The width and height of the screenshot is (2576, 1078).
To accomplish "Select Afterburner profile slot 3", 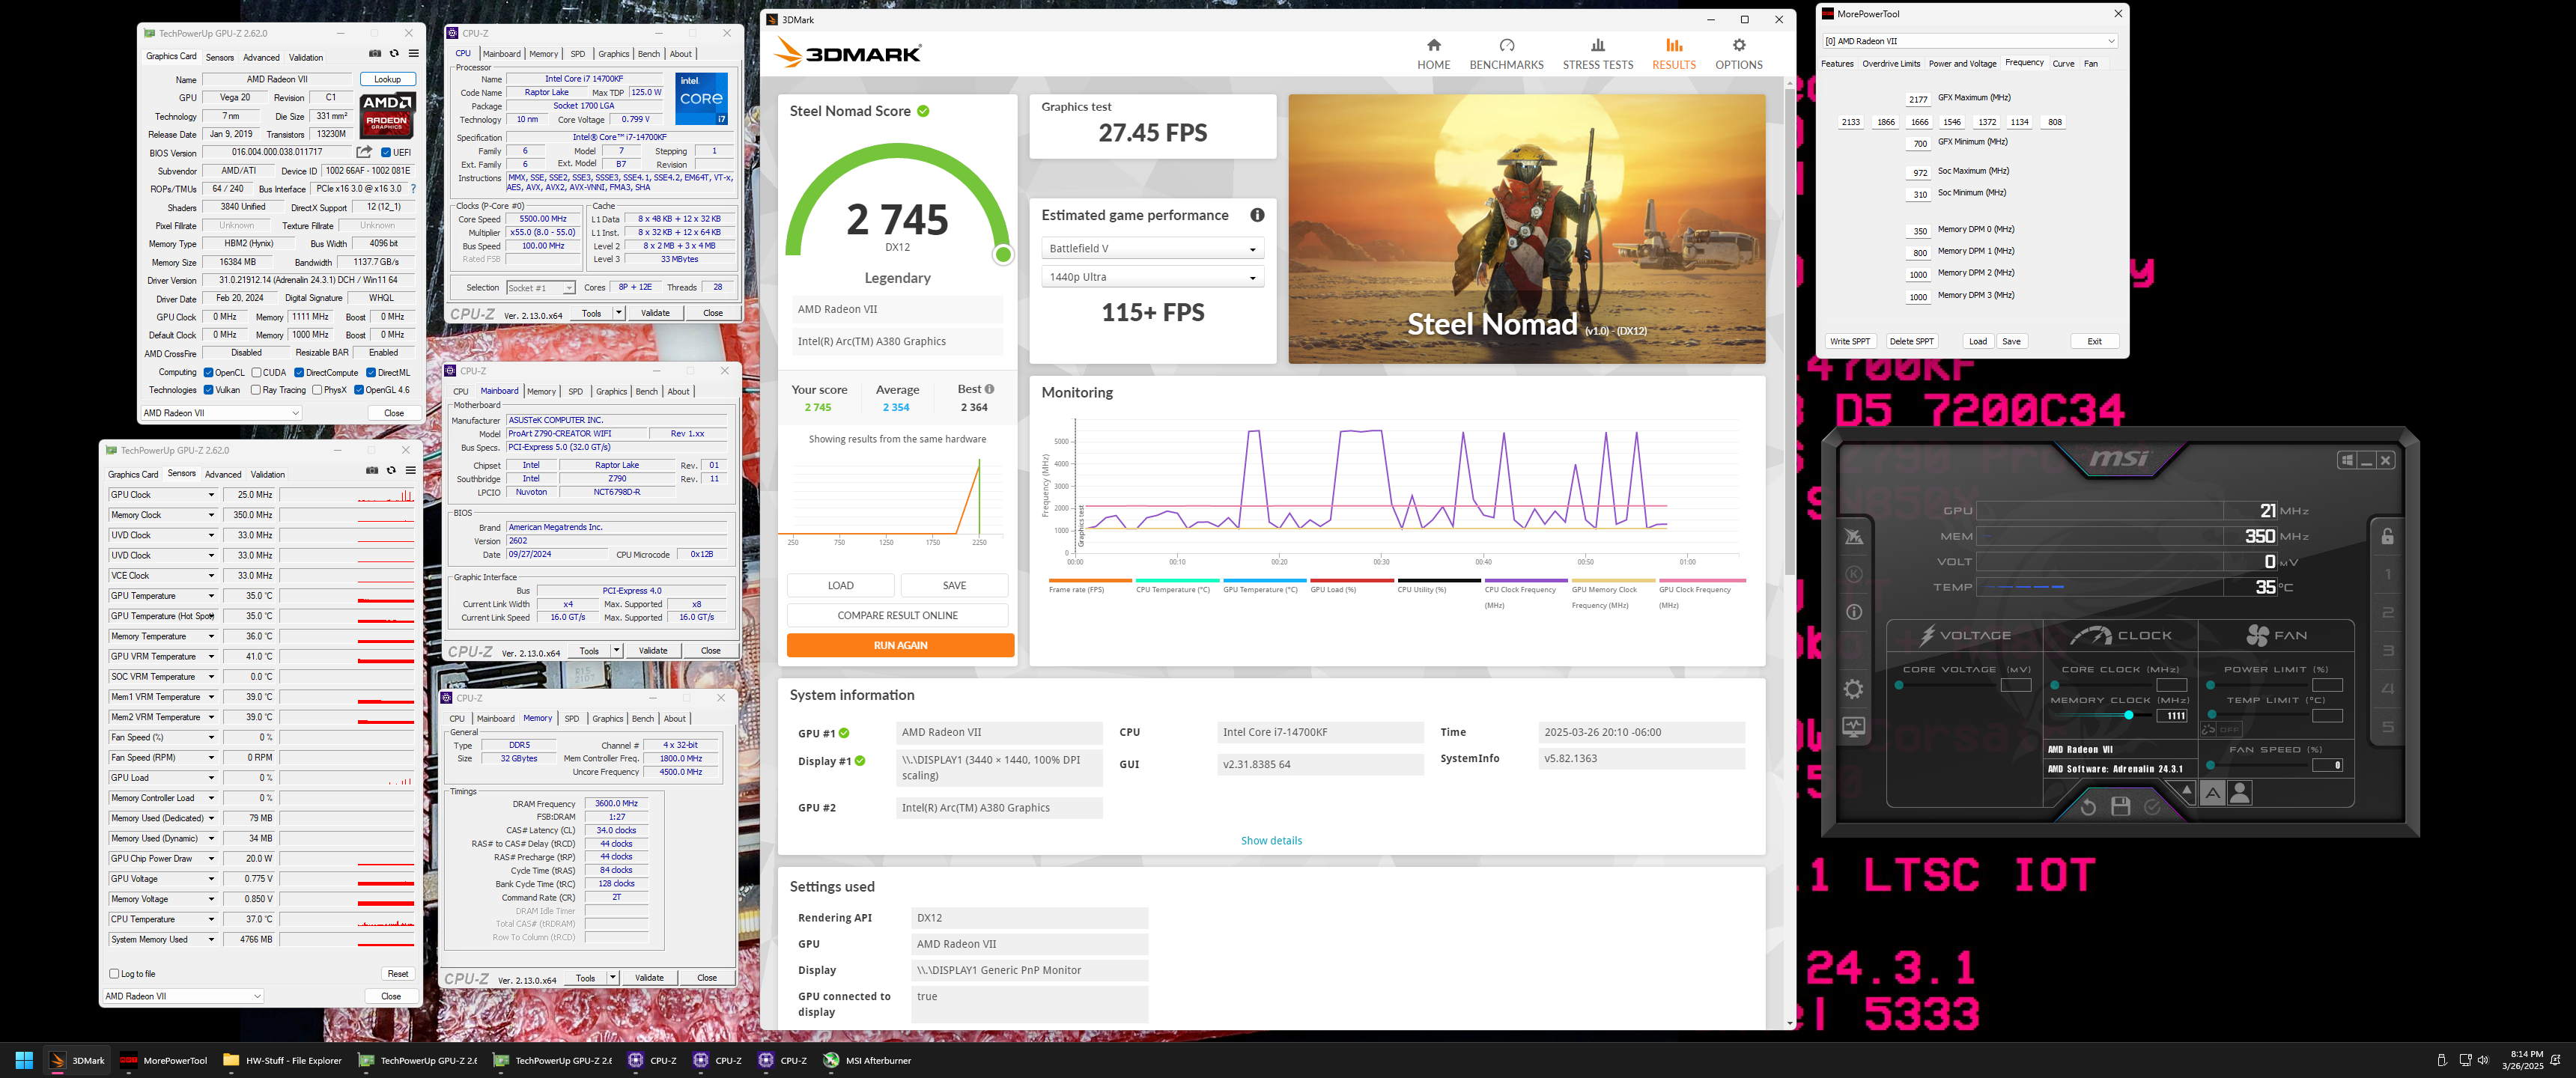I will coord(2387,651).
